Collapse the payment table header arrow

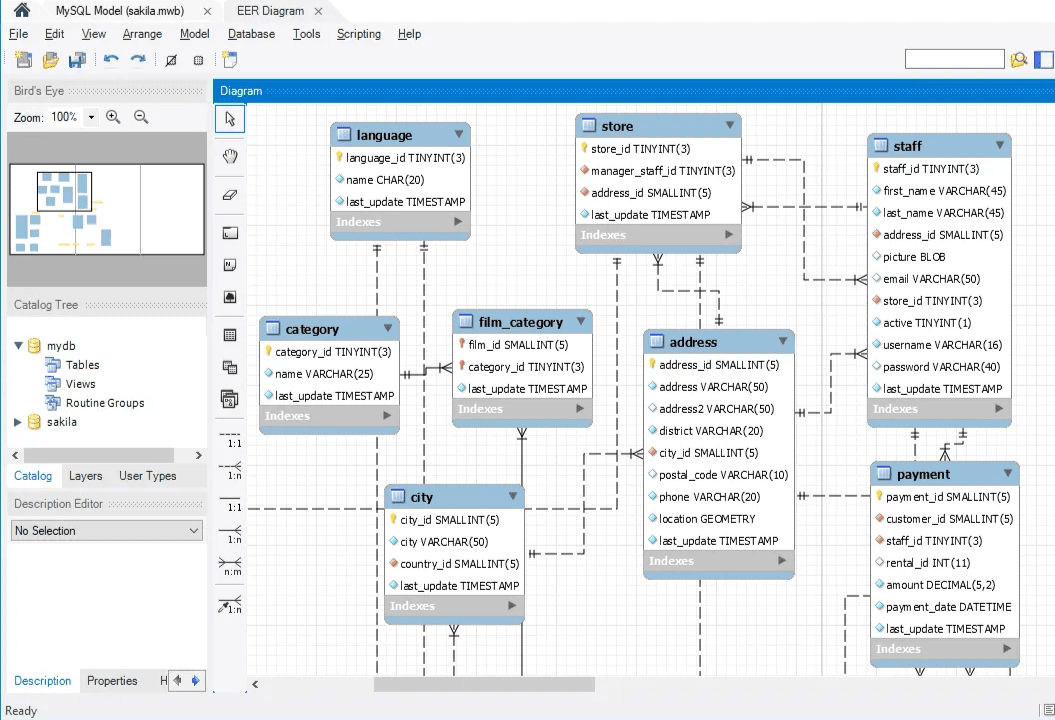tap(1008, 473)
